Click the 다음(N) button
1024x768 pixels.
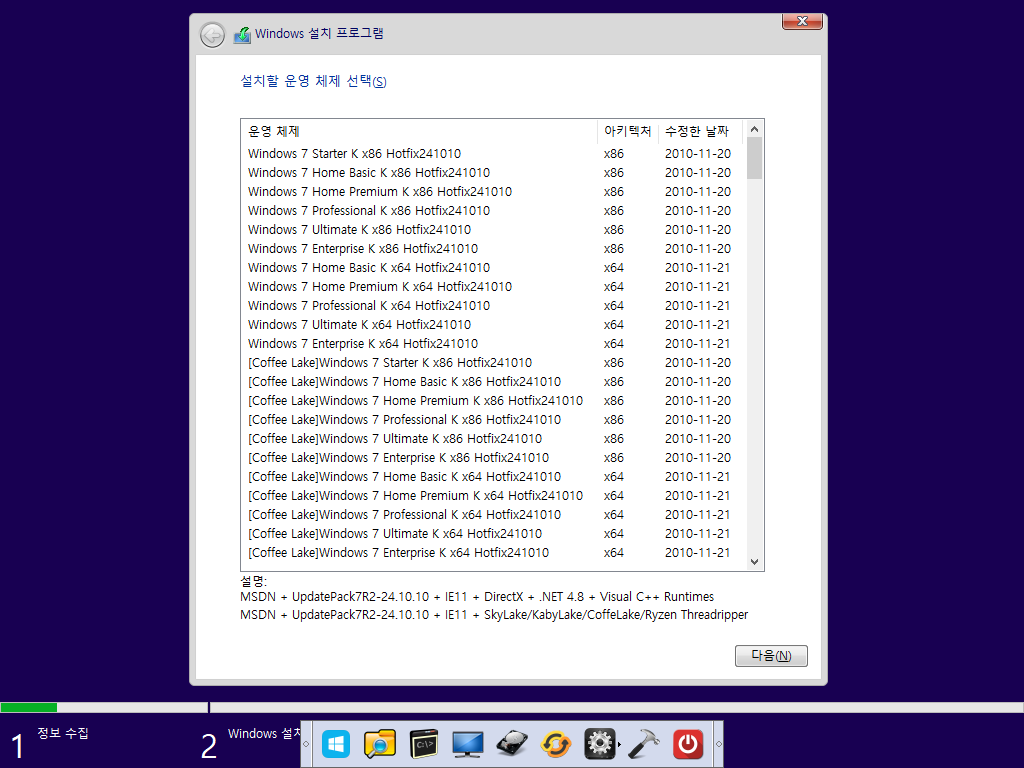pos(771,656)
